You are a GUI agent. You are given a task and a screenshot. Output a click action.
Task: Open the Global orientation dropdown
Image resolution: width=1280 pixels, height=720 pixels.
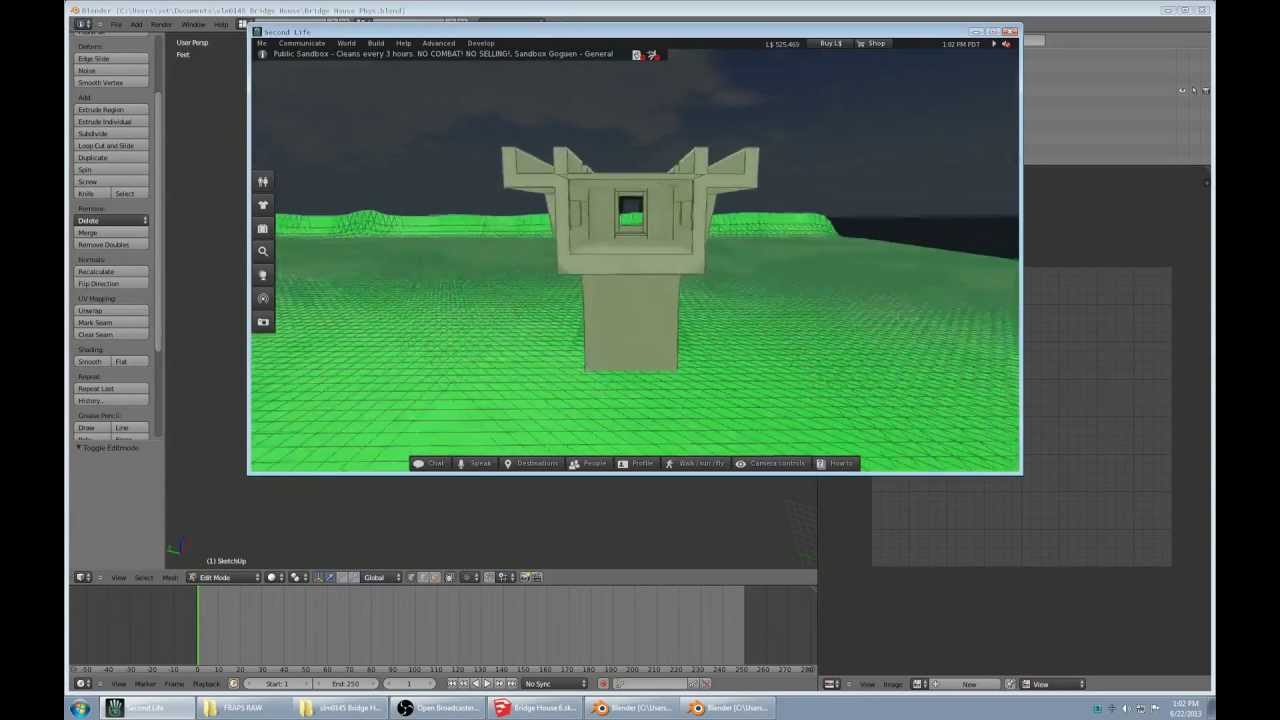[x=381, y=577]
